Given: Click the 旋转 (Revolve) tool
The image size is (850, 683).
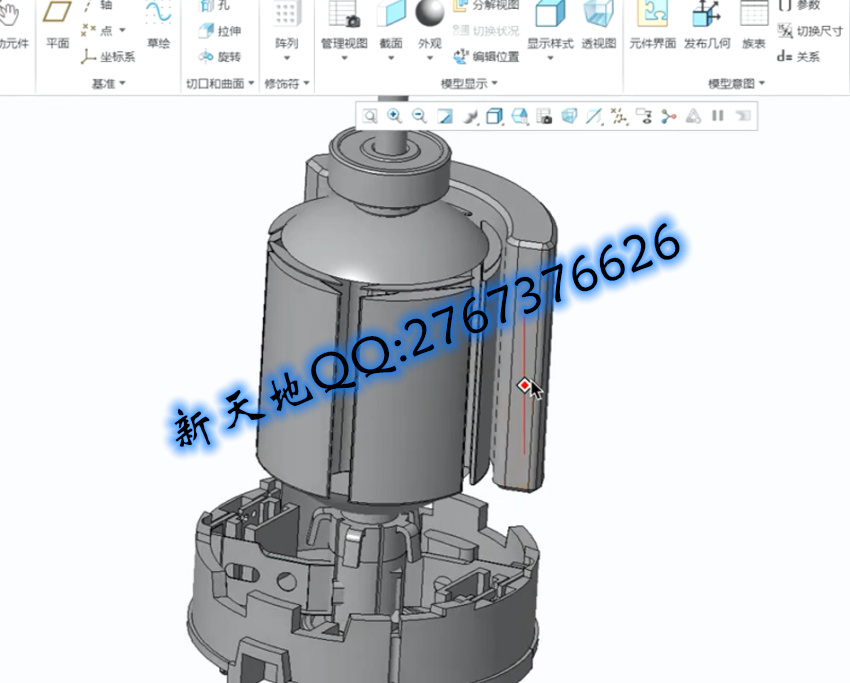Looking at the screenshot, I should (x=220, y=57).
